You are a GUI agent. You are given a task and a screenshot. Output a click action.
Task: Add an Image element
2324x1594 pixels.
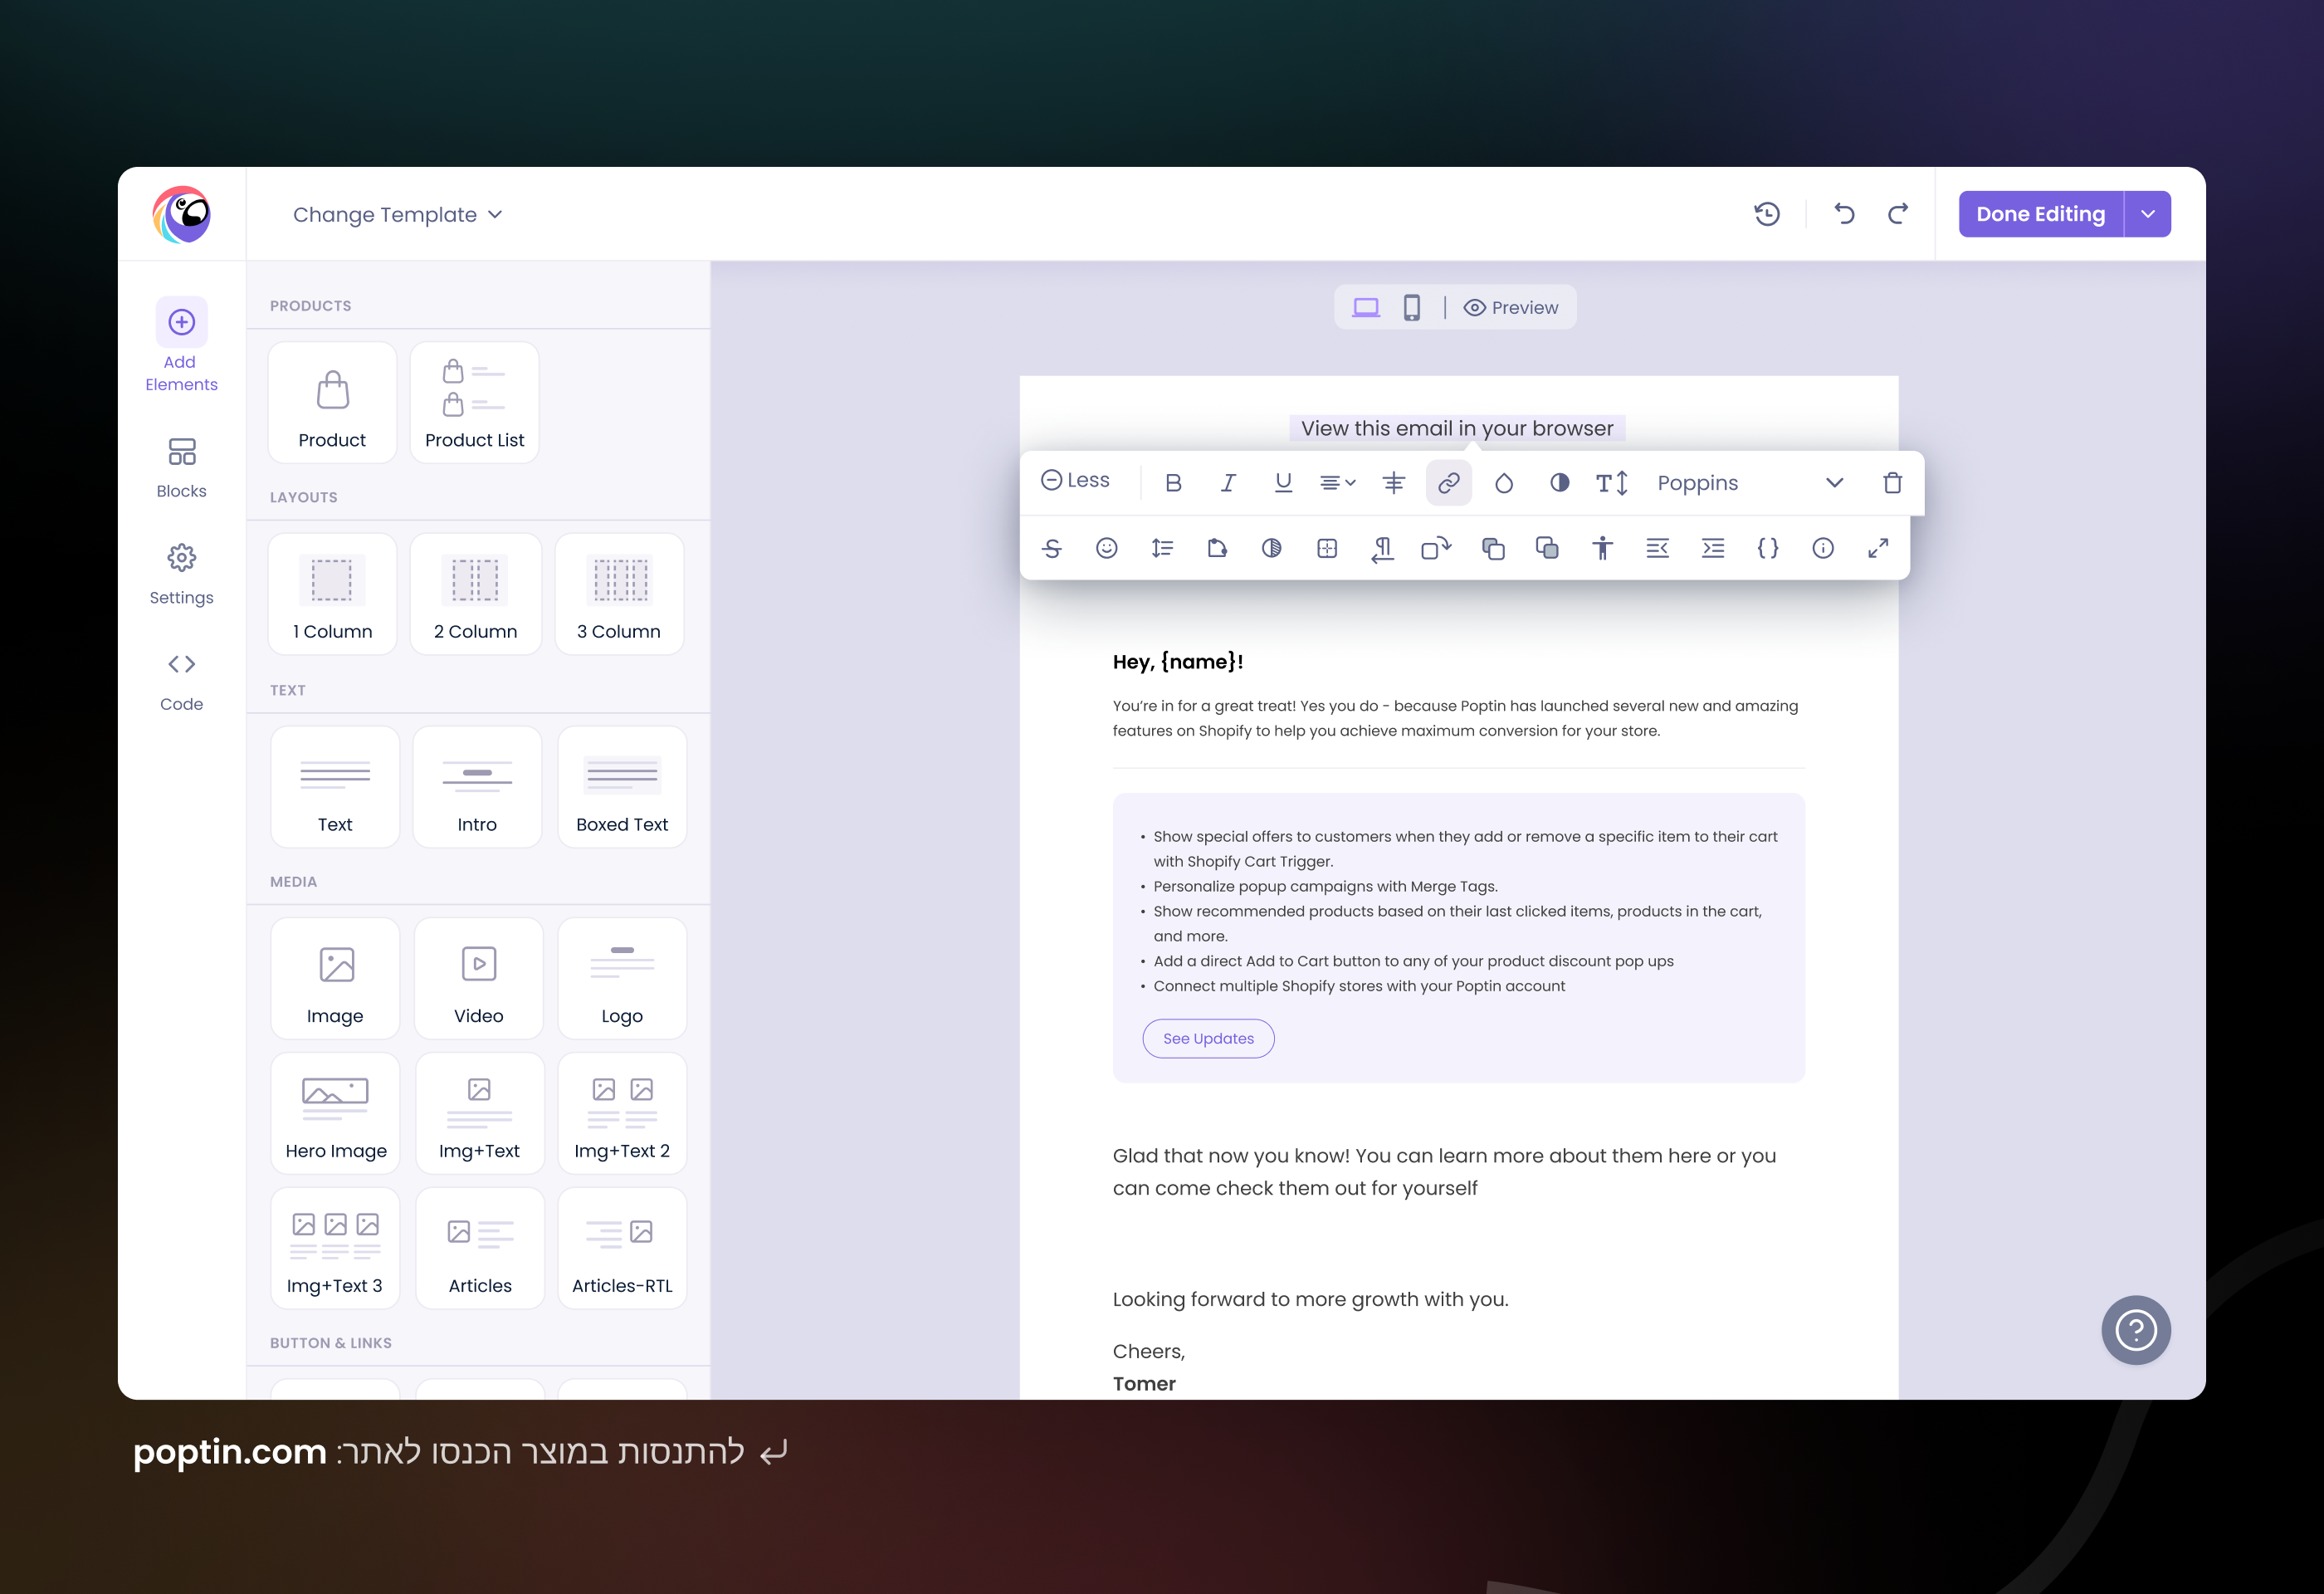click(335, 979)
